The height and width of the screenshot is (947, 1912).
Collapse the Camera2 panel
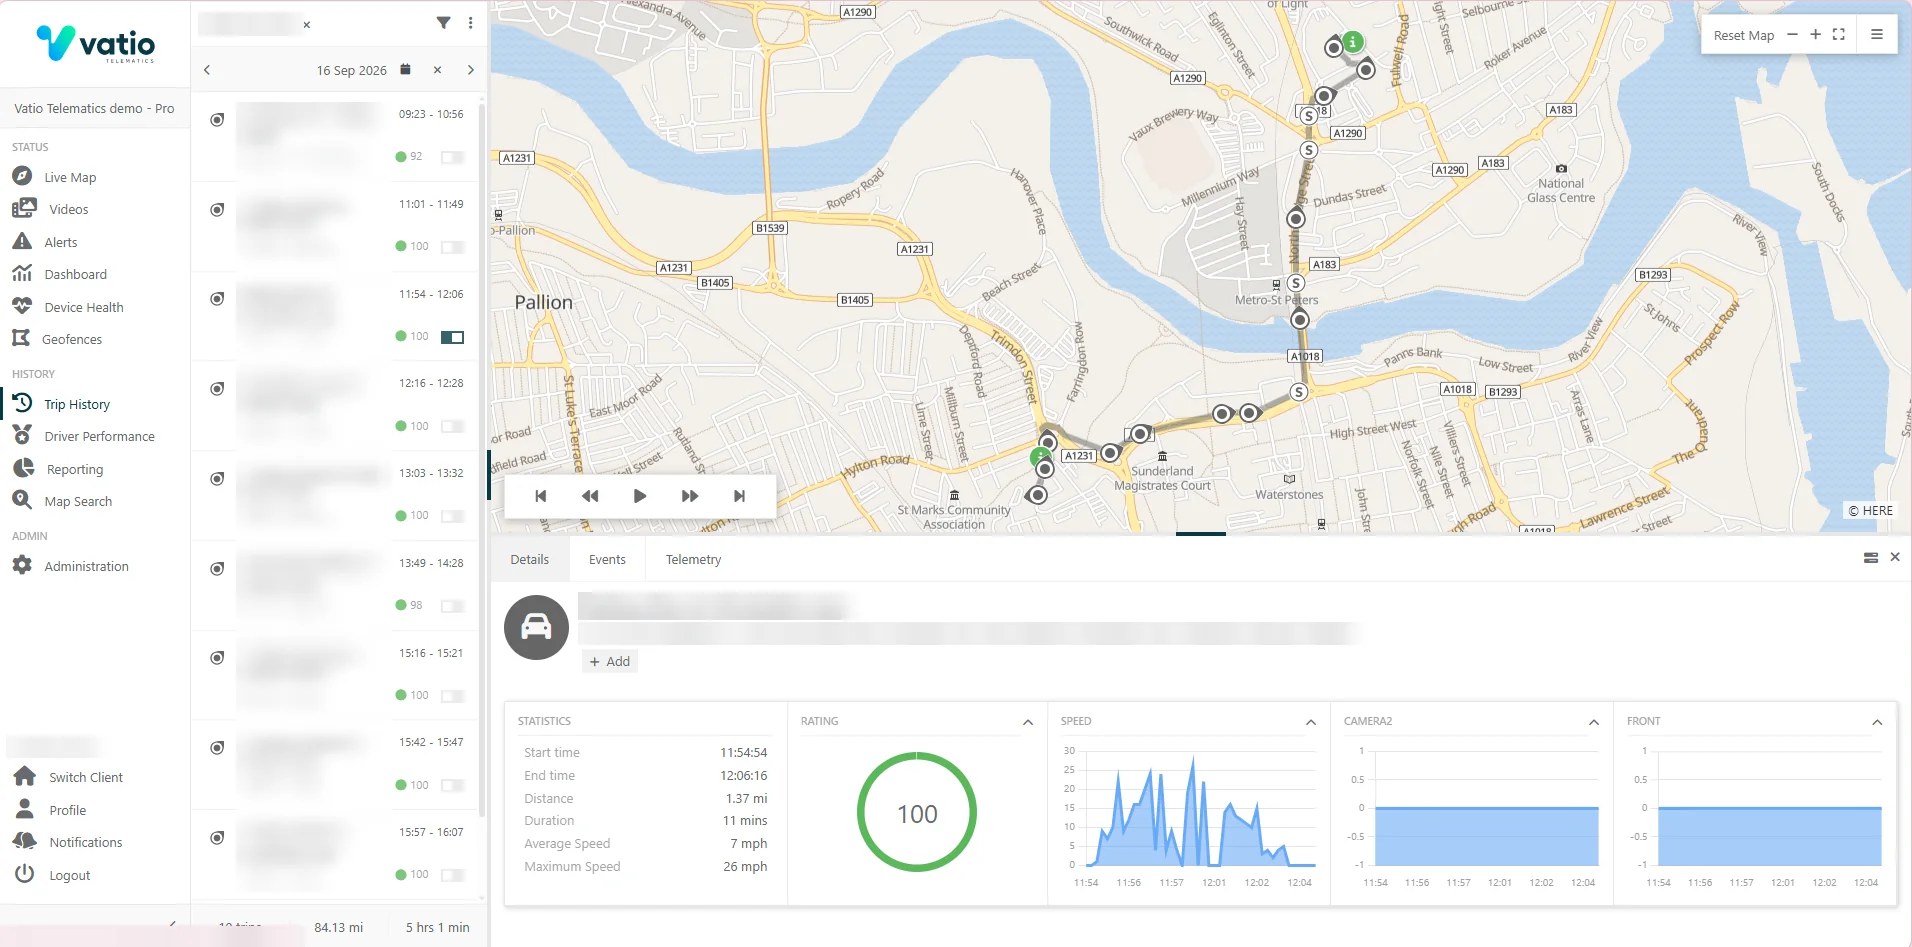[x=1594, y=722]
